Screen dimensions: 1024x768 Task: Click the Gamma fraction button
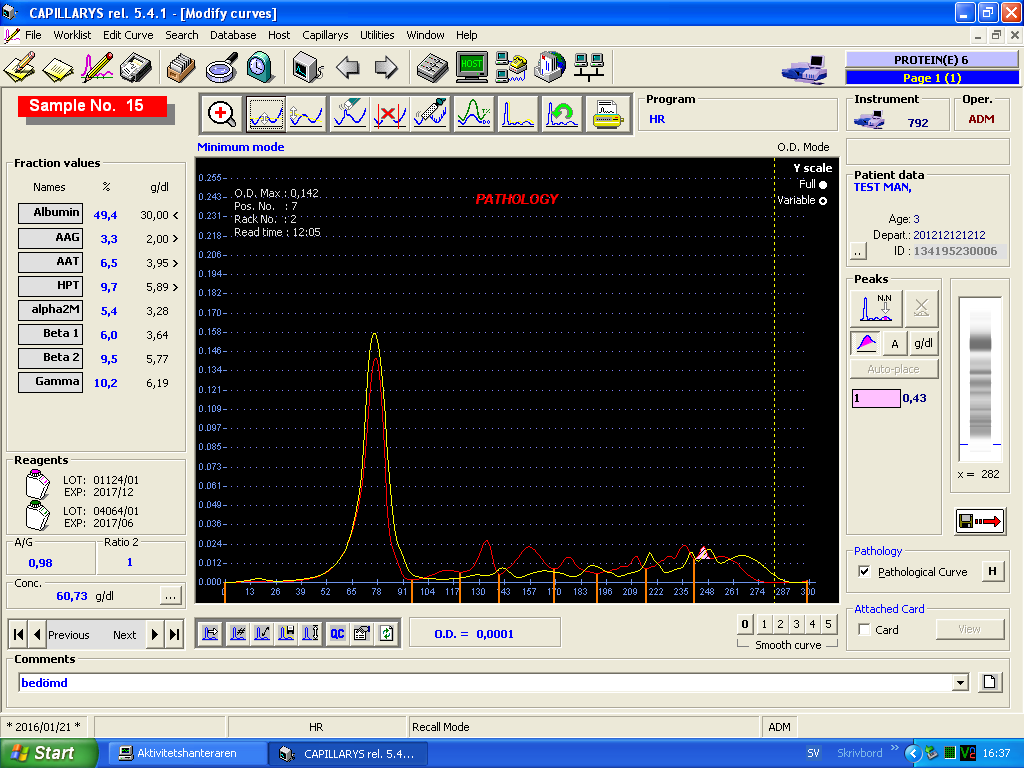click(50, 382)
